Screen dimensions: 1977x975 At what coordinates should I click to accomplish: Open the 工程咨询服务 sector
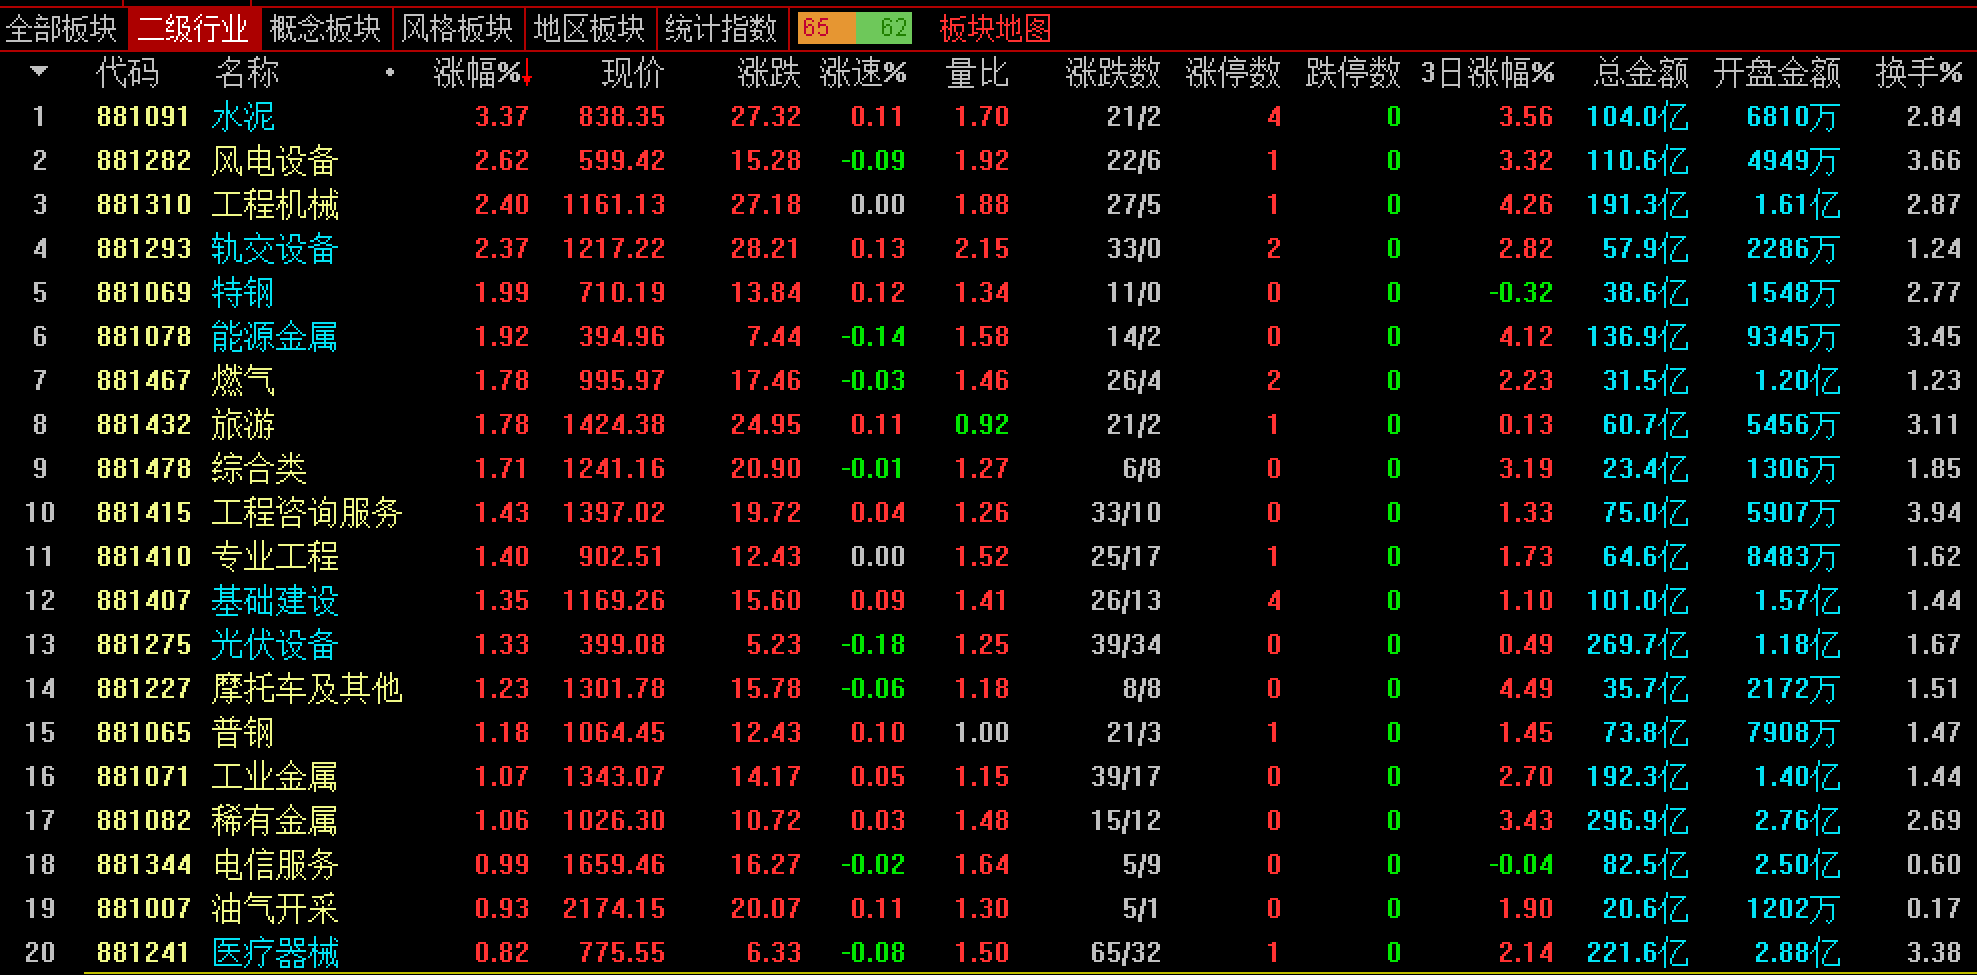[x=307, y=513]
